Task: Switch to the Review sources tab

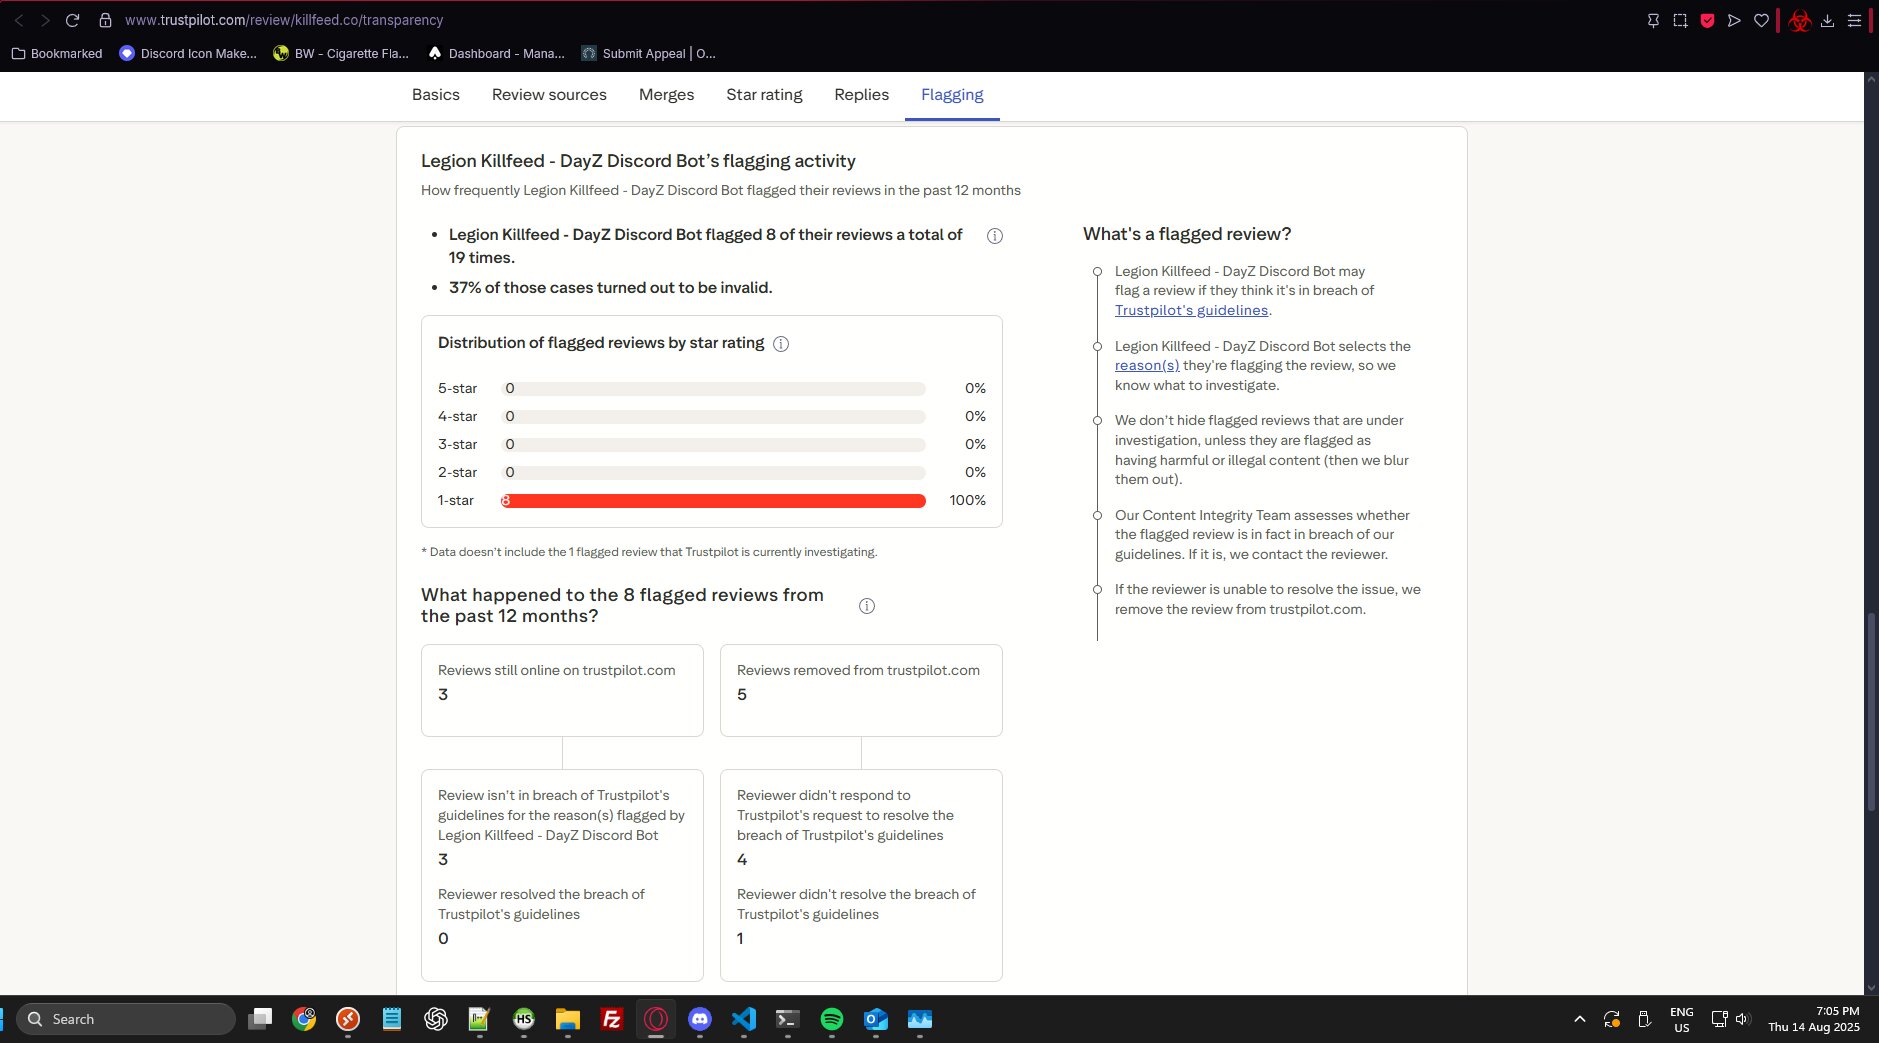Action: pos(549,95)
